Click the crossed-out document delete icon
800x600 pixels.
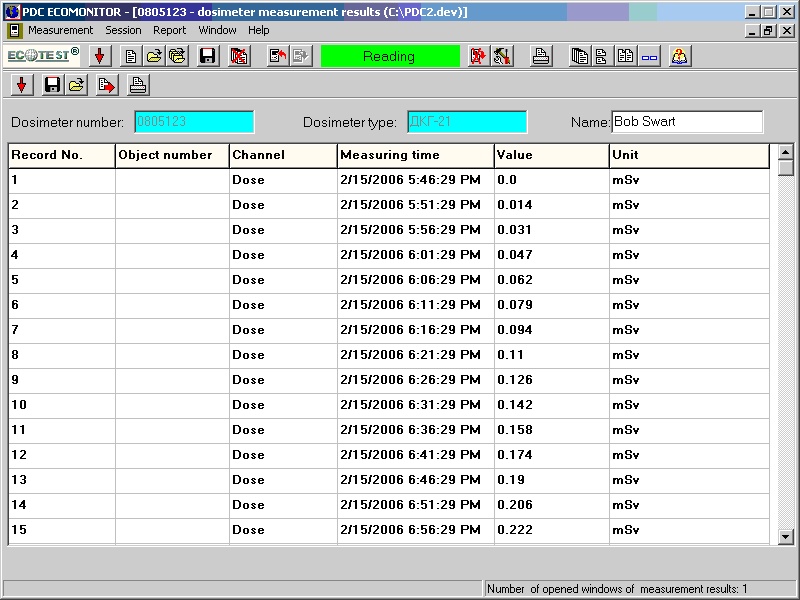click(x=239, y=56)
